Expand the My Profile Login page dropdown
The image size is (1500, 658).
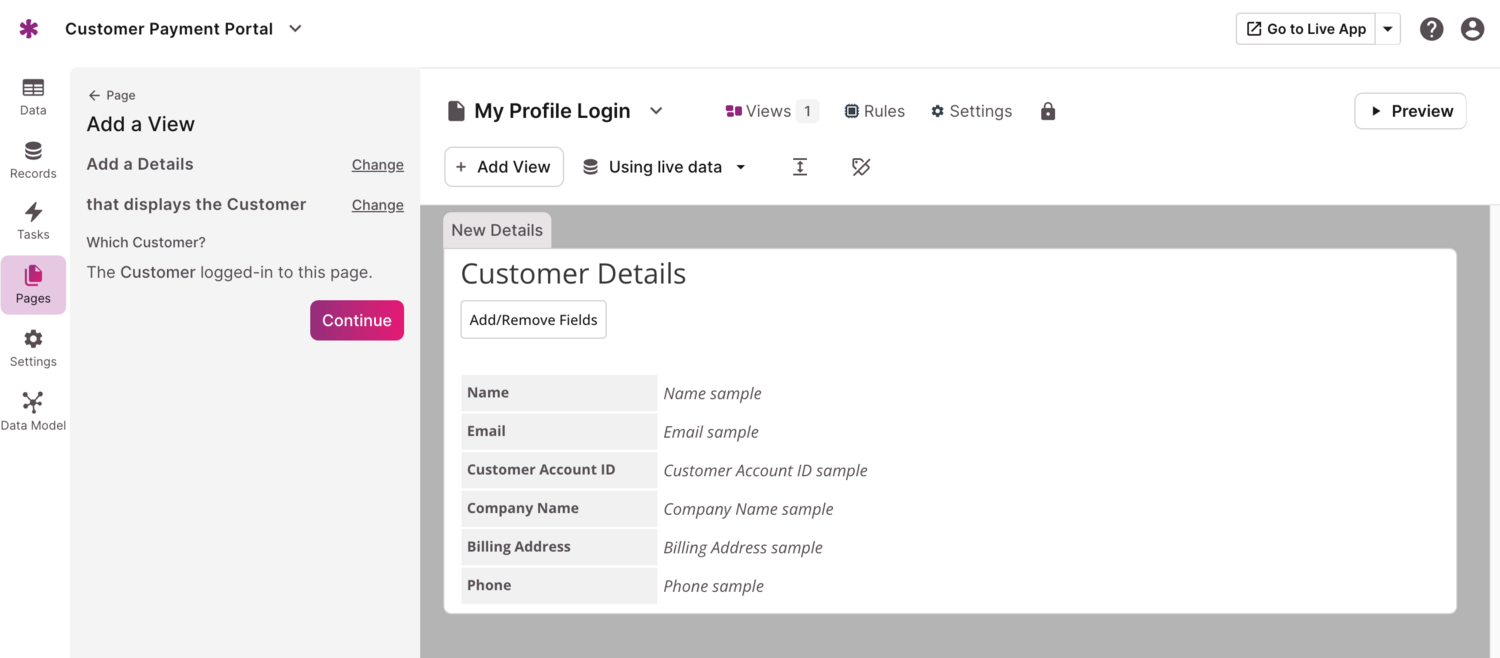[656, 111]
